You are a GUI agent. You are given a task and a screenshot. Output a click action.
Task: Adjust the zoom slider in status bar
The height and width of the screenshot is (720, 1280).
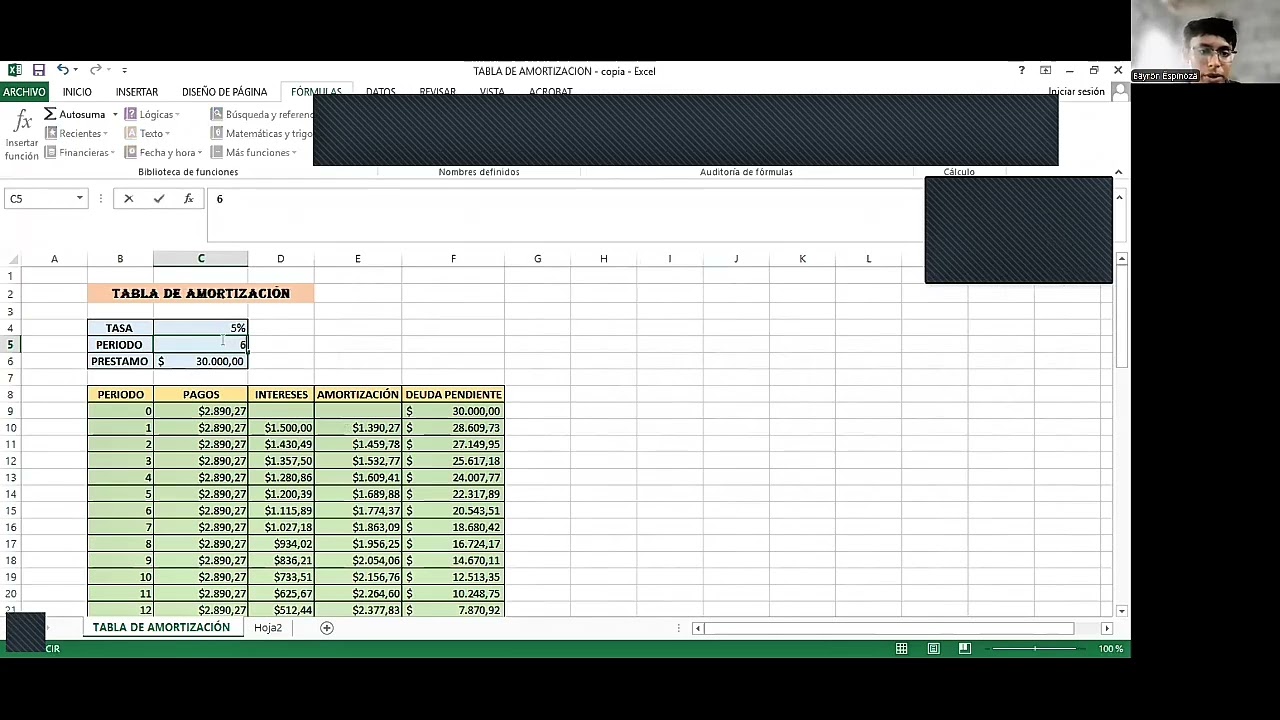[x=1034, y=649]
